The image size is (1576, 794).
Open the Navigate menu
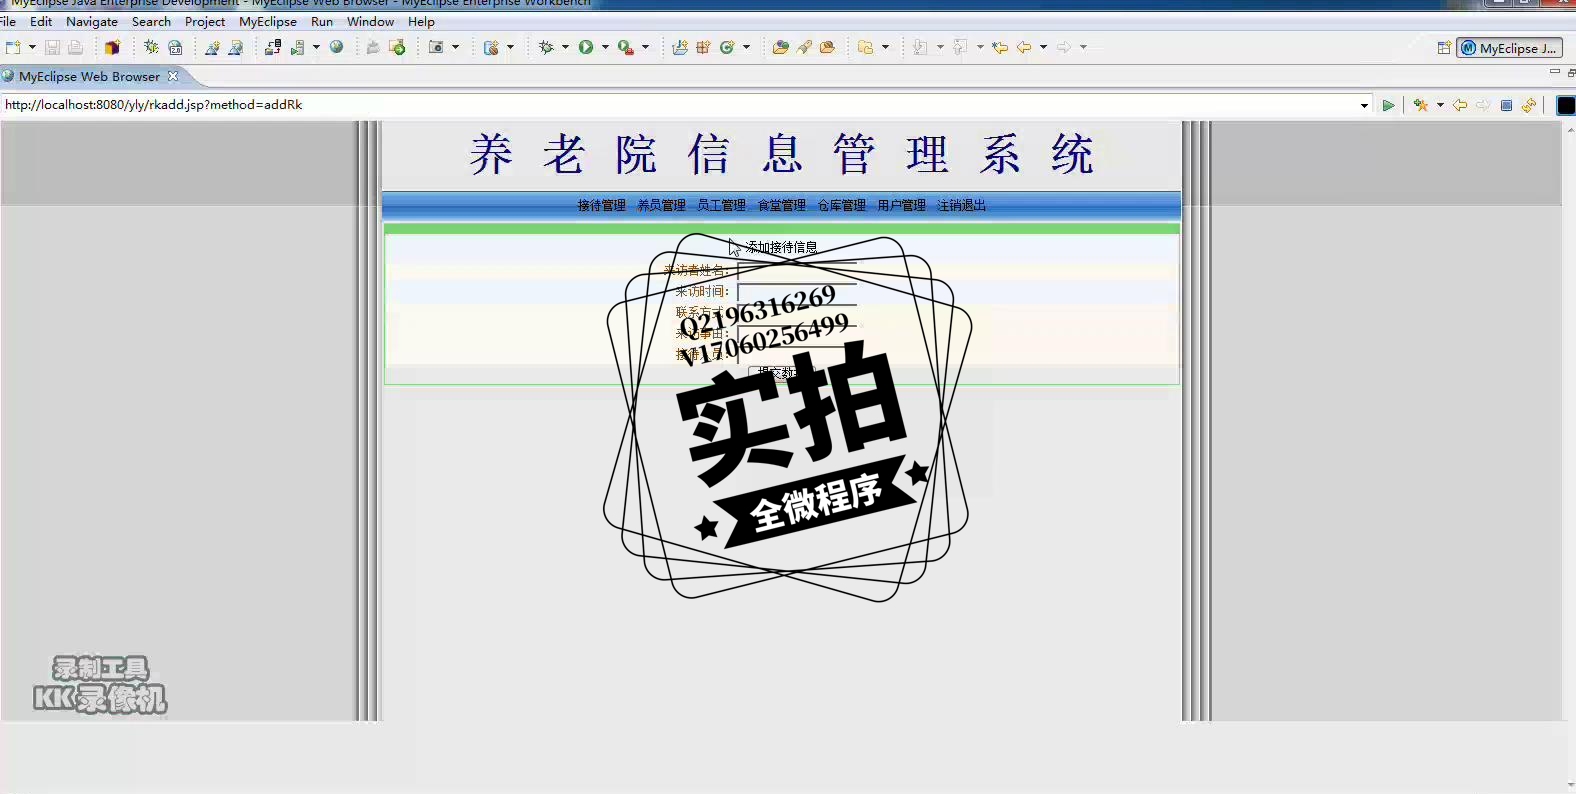point(92,21)
